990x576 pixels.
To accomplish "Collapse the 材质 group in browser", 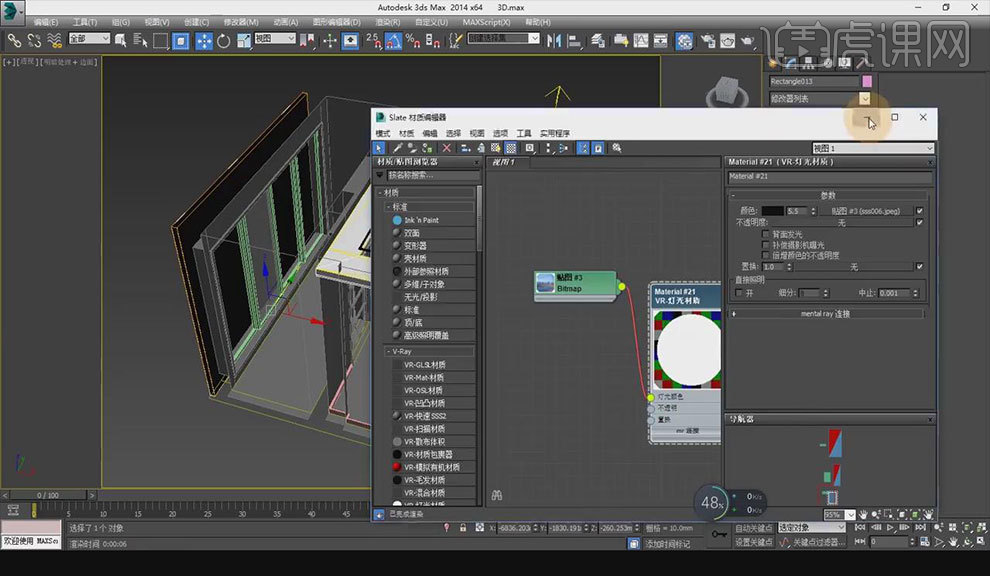I will [x=379, y=193].
